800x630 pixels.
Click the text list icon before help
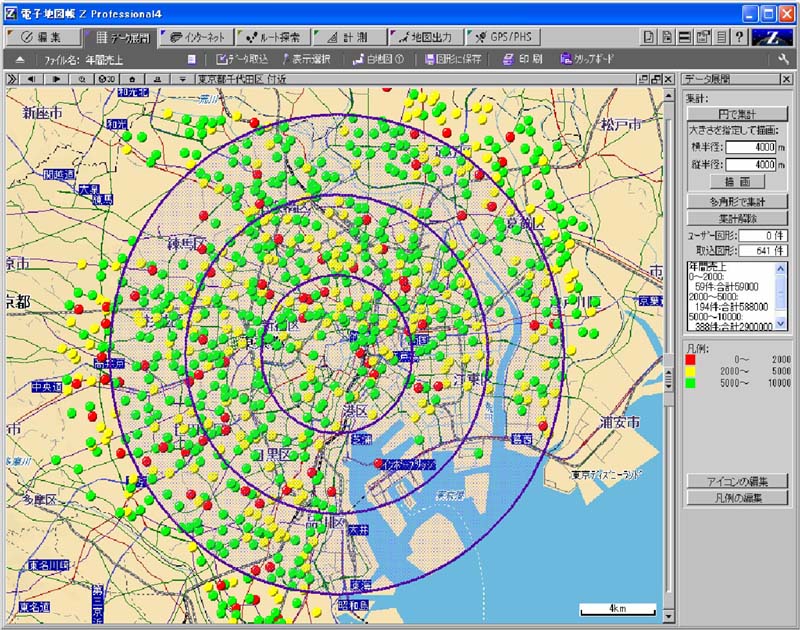(x=721, y=37)
